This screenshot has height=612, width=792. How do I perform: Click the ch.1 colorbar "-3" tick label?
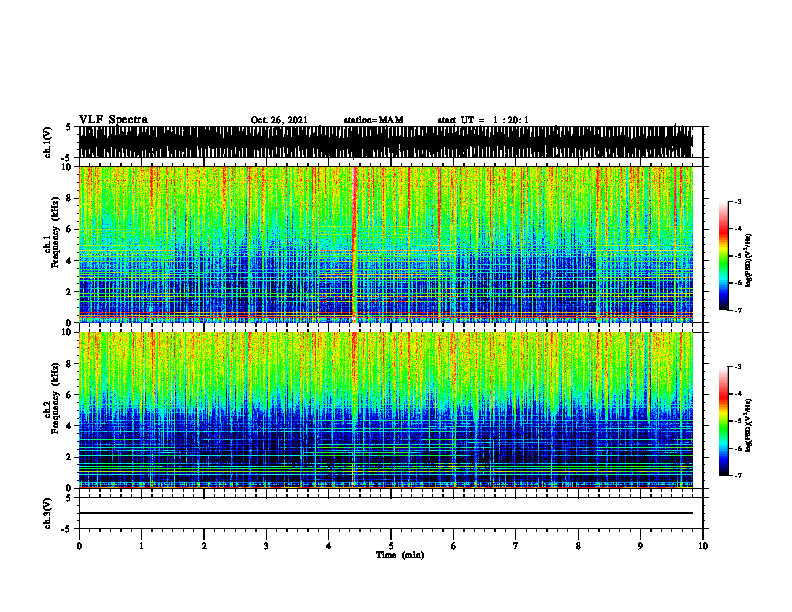click(x=738, y=201)
